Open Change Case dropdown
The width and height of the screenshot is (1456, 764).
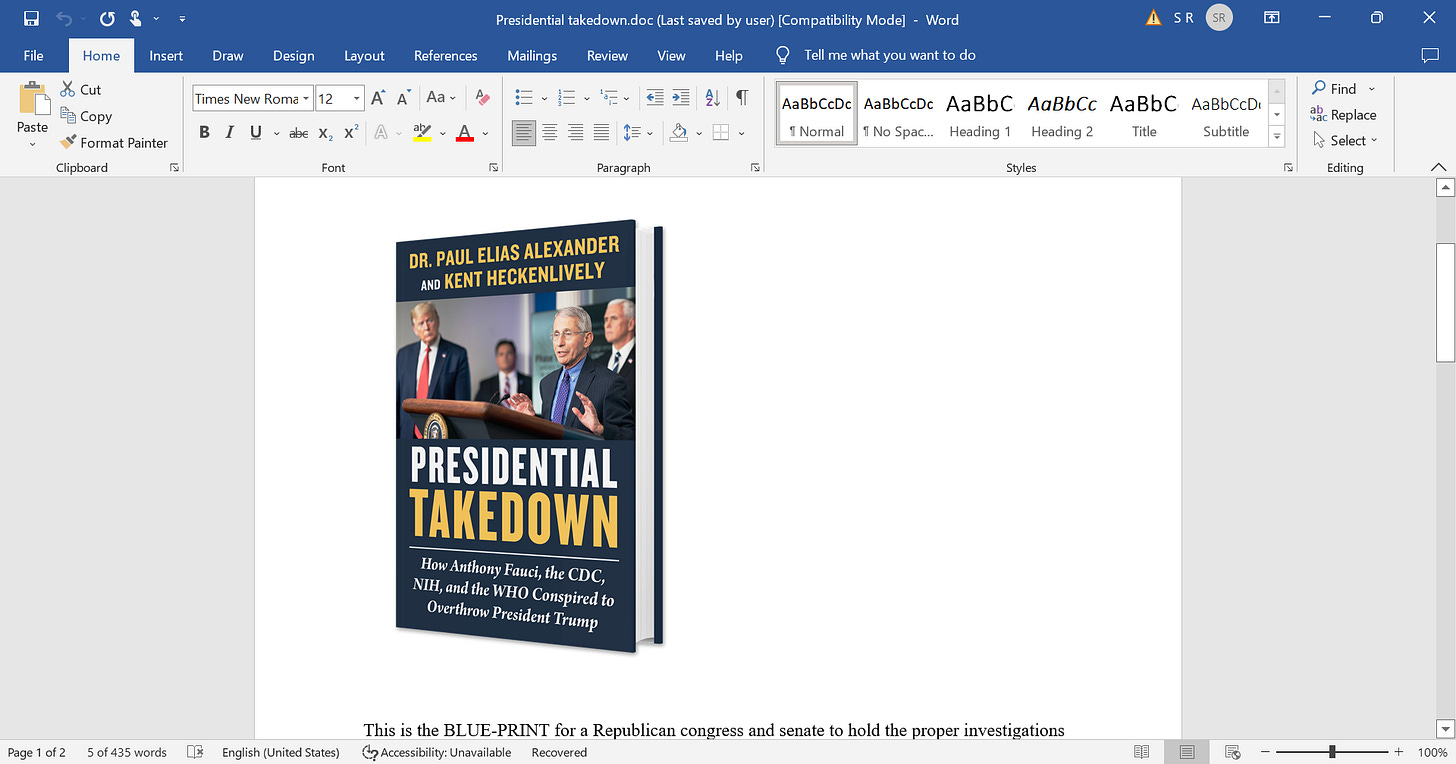coord(441,98)
